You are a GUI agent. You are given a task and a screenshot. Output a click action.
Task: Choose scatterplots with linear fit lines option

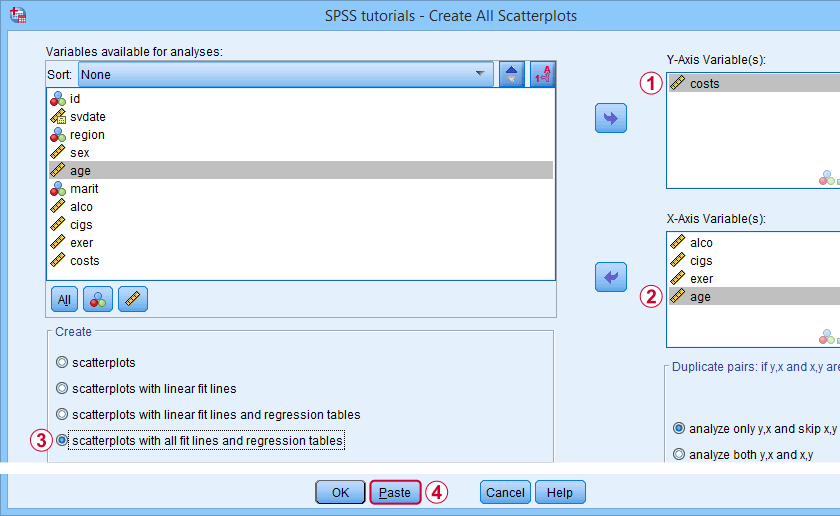click(x=62, y=388)
